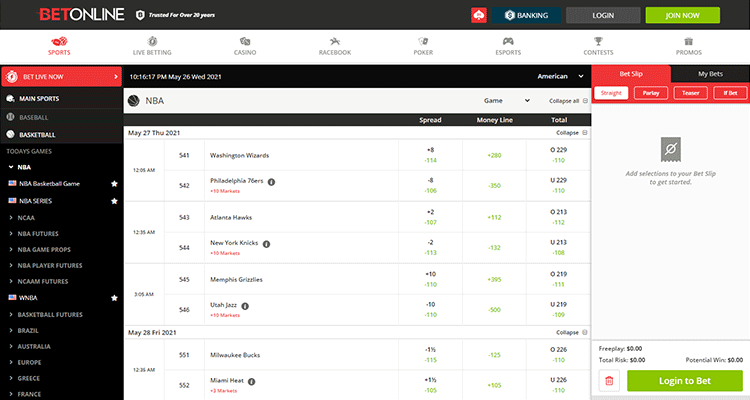Pick Milwaukee Bucks -125 money line
Viewport: 750px width, 400px height.
[x=494, y=355]
